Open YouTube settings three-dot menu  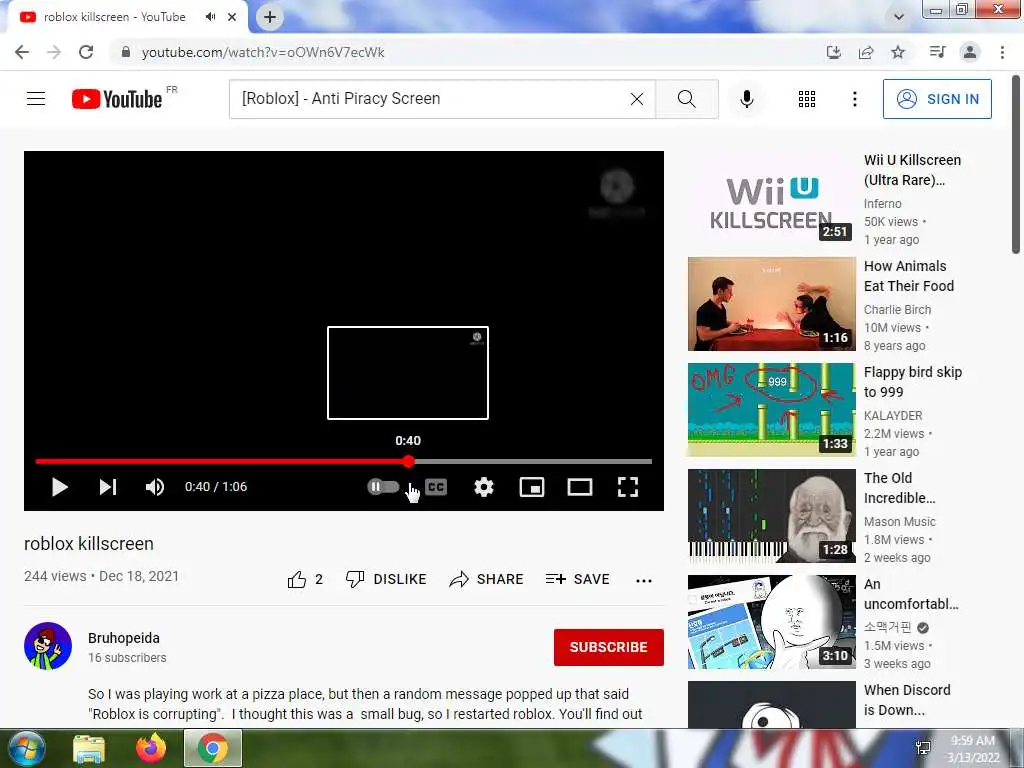pyautogui.click(x=854, y=99)
